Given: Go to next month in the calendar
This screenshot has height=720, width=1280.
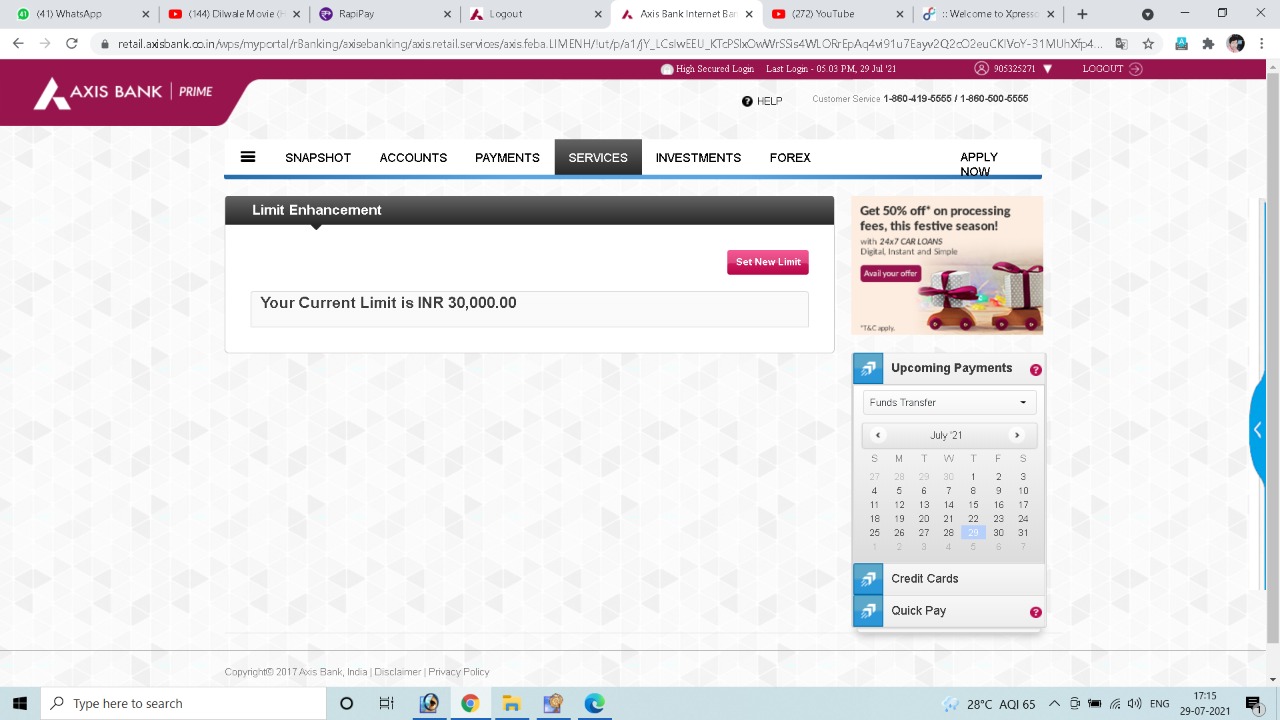Looking at the screenshot, I should [x=1017, y=434].
